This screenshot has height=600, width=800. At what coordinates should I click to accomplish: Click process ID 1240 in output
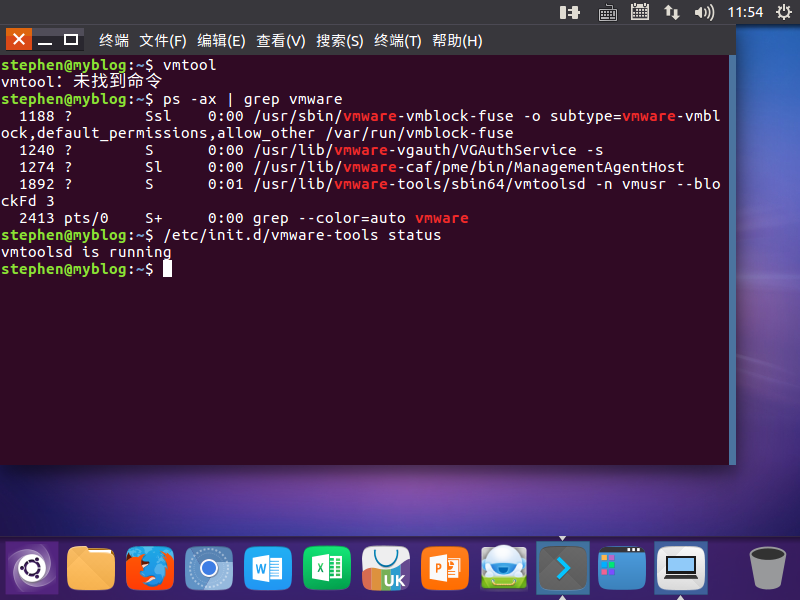(x=37, y=150)
